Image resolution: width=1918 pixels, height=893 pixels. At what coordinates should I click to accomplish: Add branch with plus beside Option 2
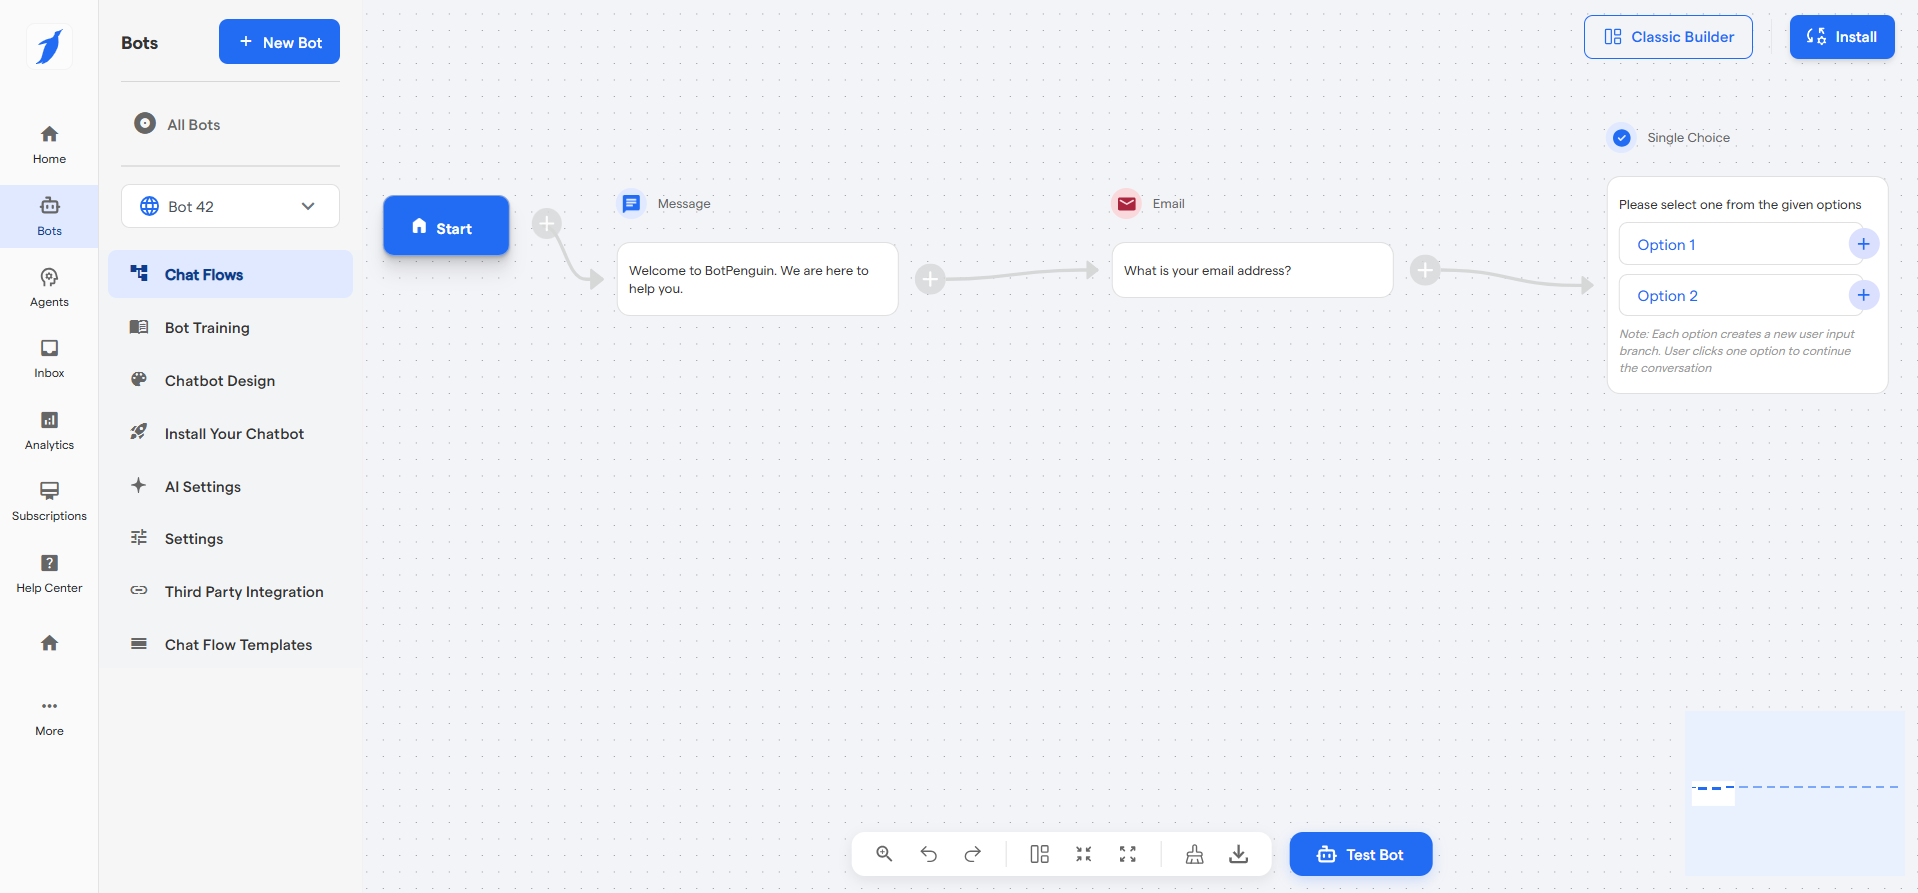(1863, 295)
